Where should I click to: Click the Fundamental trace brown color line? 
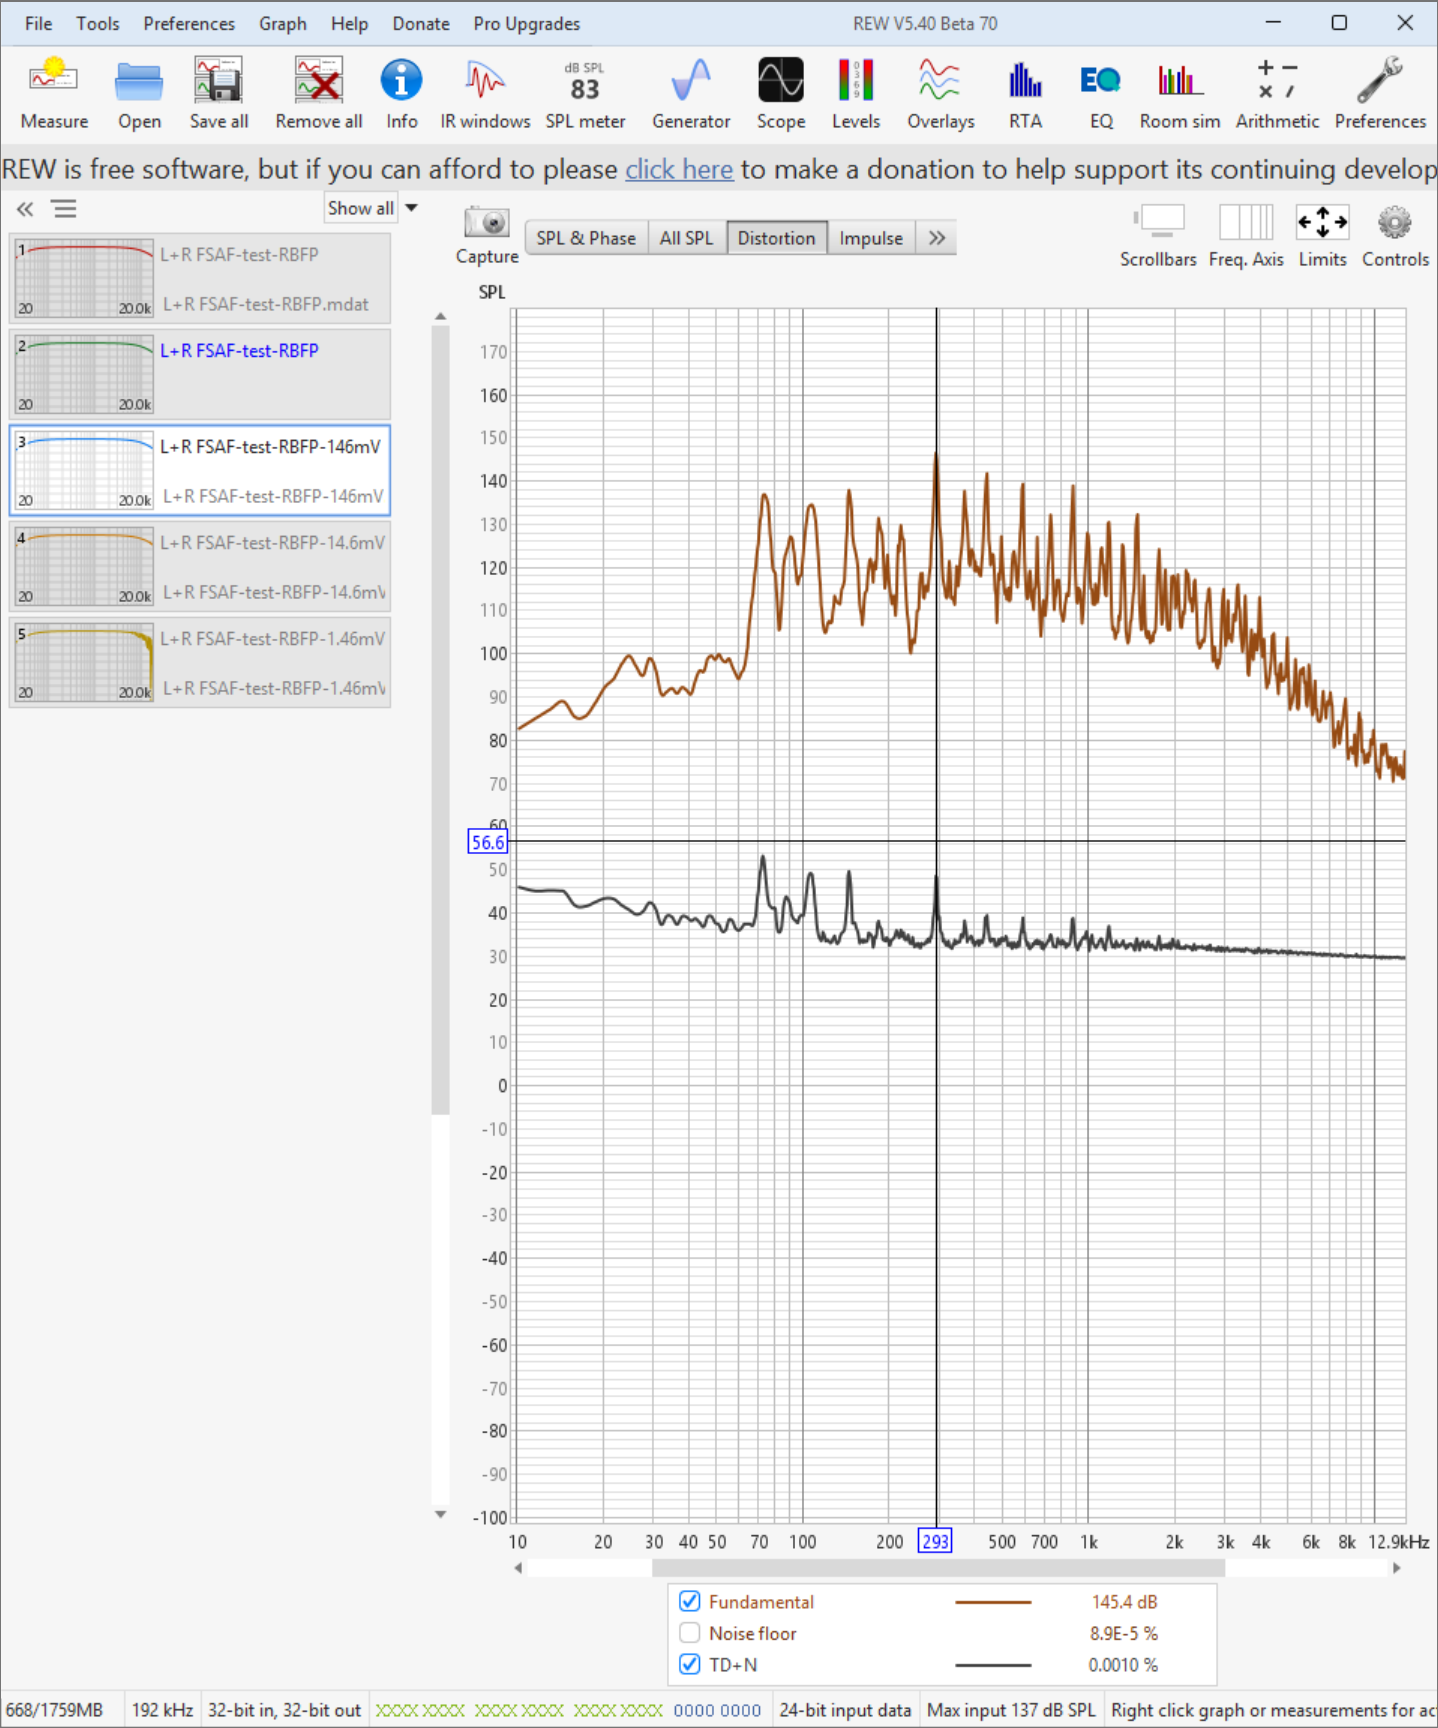click(992, 1602)
